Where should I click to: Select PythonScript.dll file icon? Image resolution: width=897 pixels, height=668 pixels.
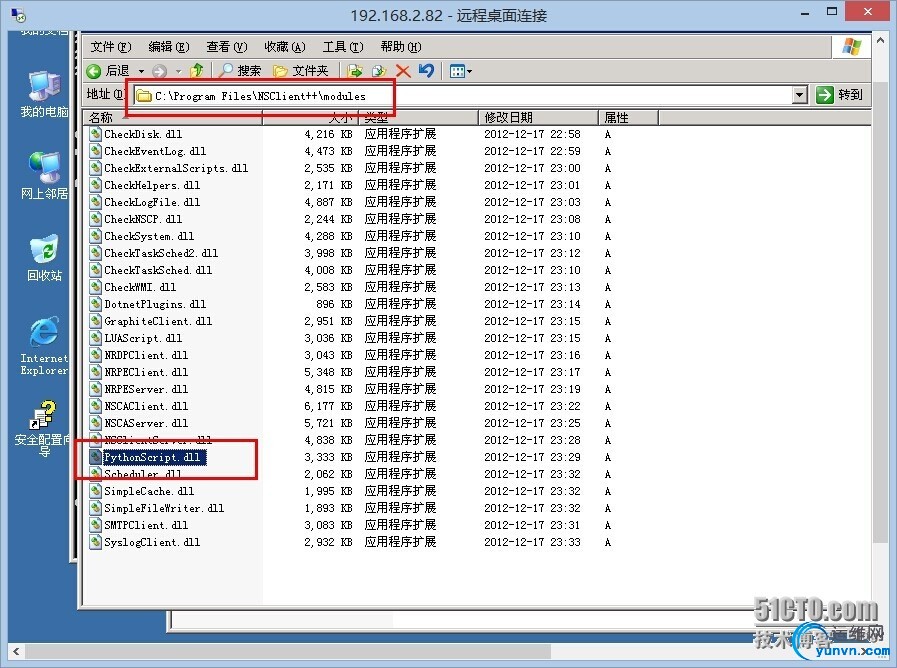(96, 457)
